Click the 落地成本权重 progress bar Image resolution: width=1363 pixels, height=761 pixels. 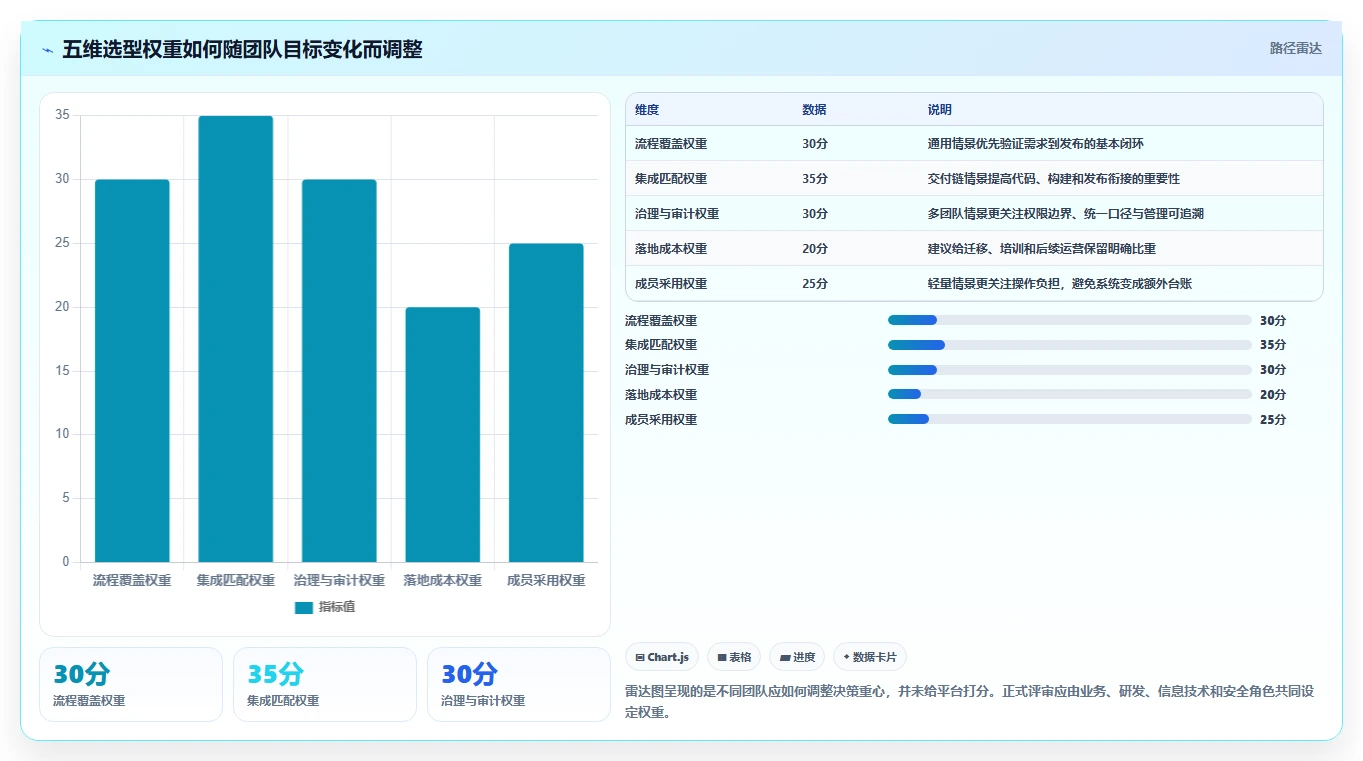[1070, 395]
